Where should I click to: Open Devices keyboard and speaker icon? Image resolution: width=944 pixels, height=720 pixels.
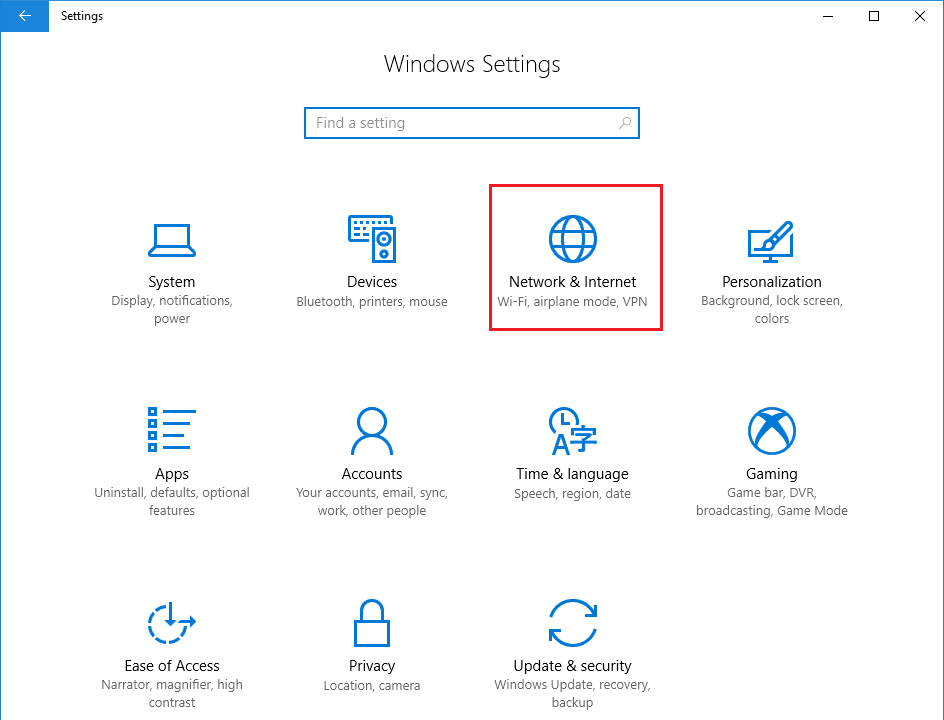point(372,239)
